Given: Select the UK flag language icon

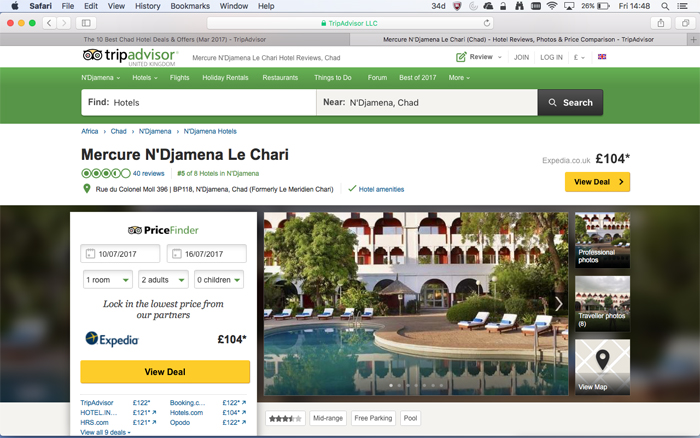Looking at the screenshot, I should 602,57.
